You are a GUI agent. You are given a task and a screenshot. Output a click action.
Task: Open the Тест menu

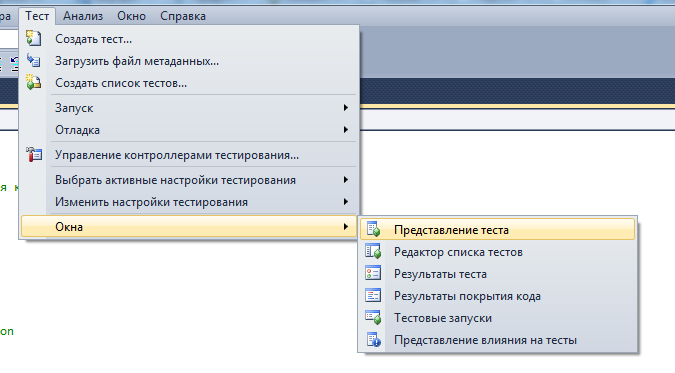37,16
